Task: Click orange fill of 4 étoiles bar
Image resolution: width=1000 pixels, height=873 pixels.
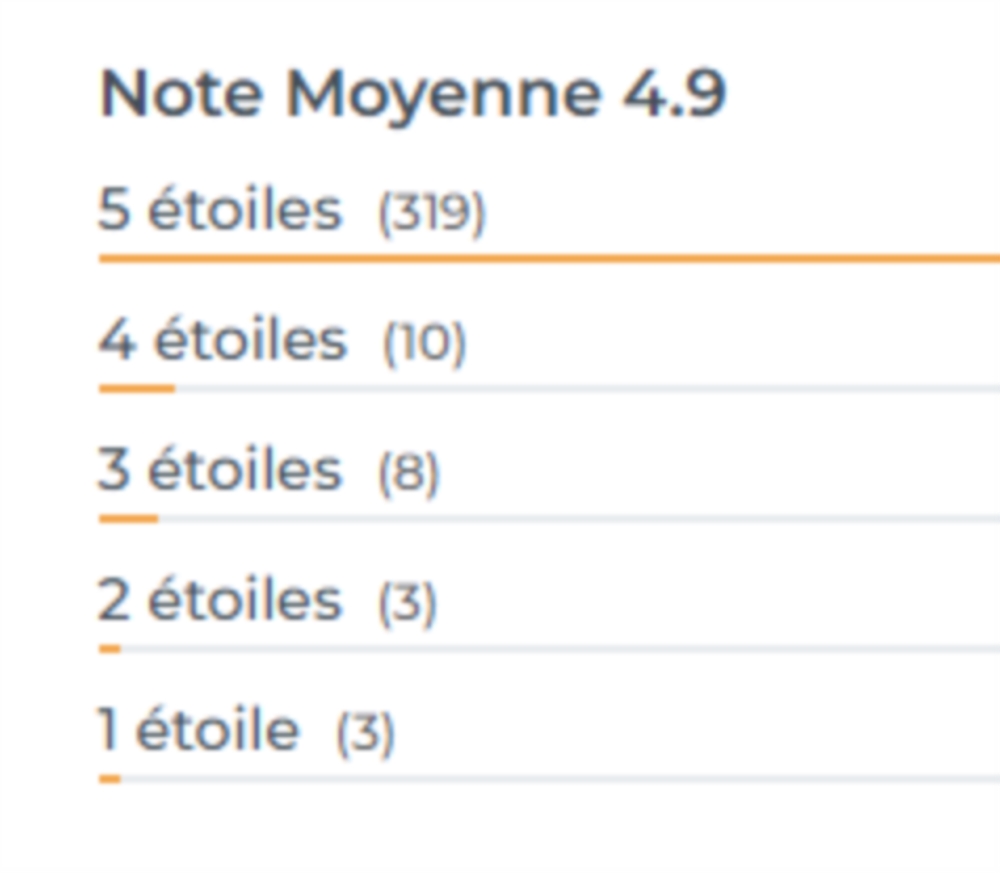Action: pyautogui.click(x=137, y=388)
